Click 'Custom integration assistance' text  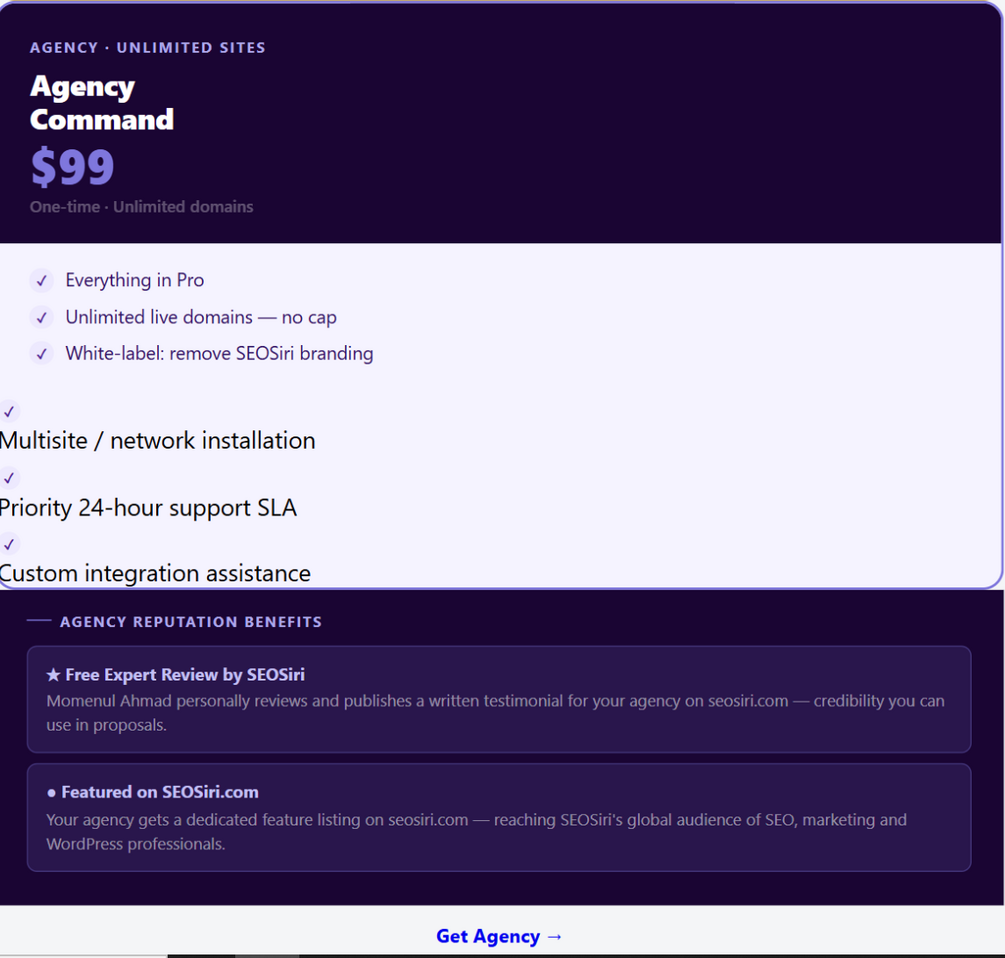coord(155,573)
